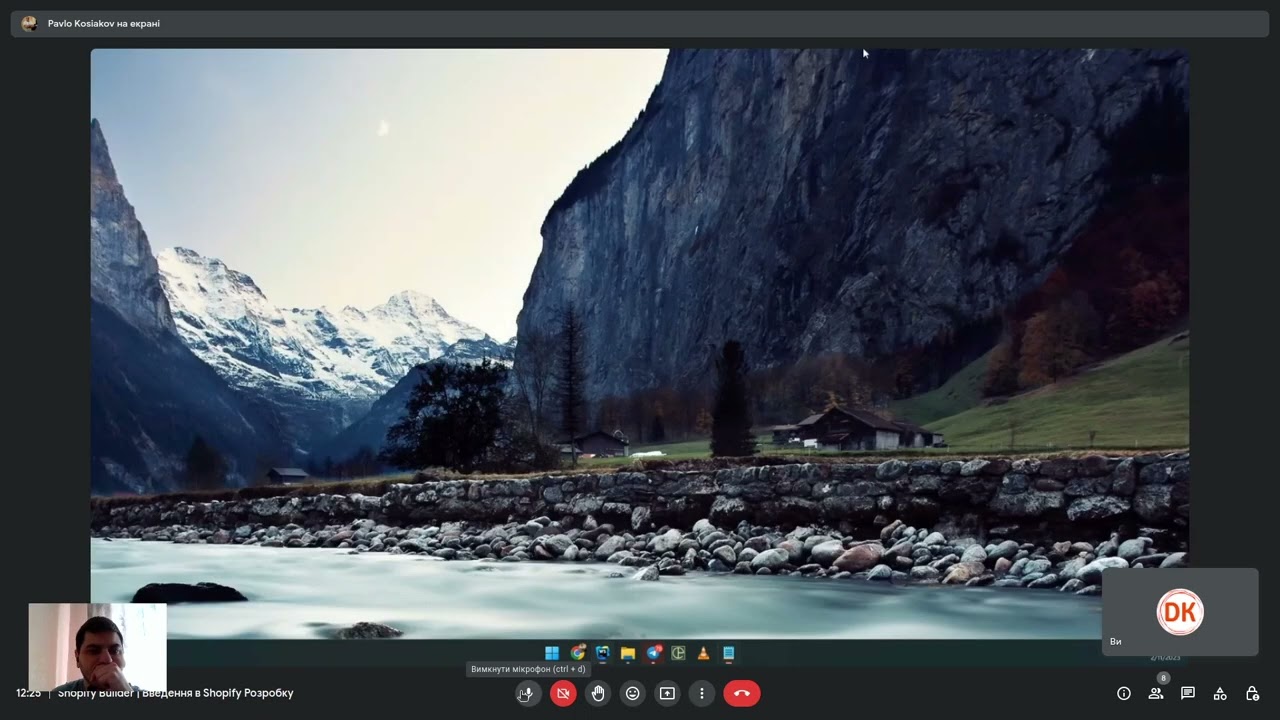The width and height of the screenshot is (1280, 720).
Task: Open the emoji reactions panel
Action: [632, 693]
